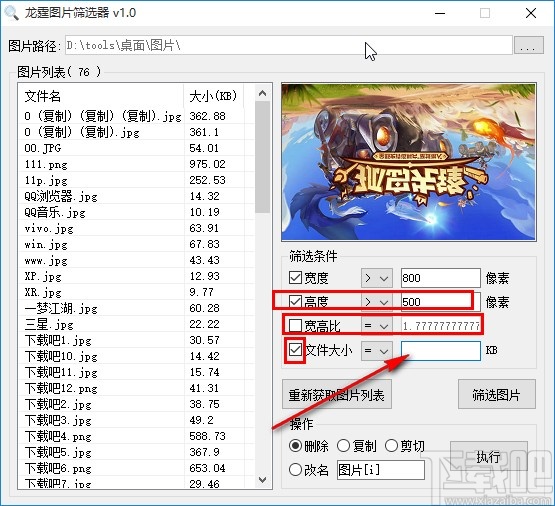Minimize the 龙霆图片筛选器 window
555x506 pixels.
(440, 13)
